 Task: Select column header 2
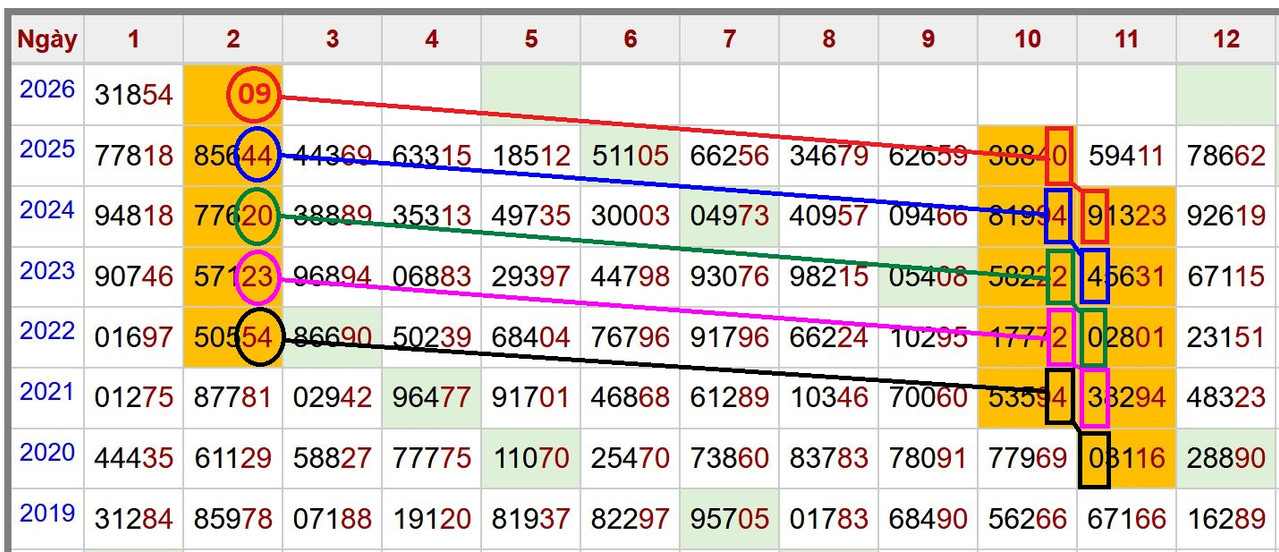[x=233, y=38]
